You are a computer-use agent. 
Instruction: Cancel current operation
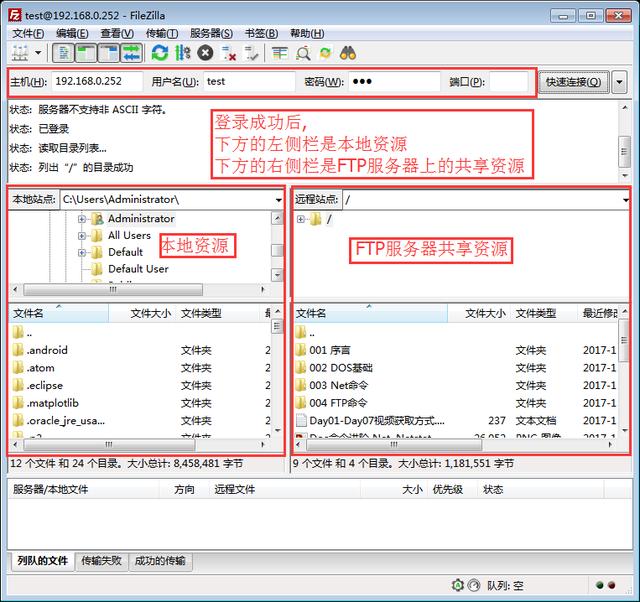(x=205, y=53)
